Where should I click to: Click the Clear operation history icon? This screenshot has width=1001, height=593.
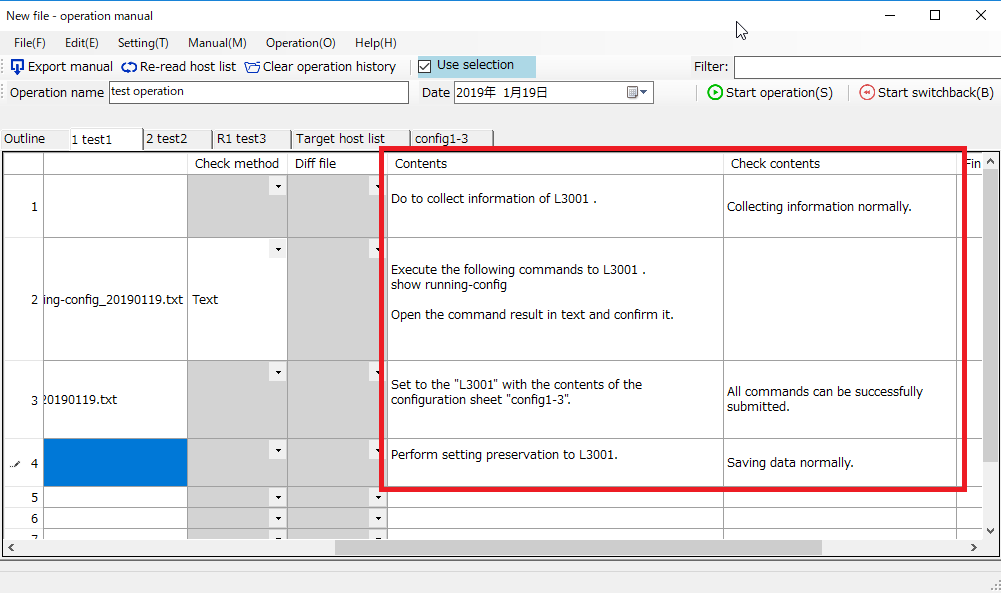[x=252, y=67]
